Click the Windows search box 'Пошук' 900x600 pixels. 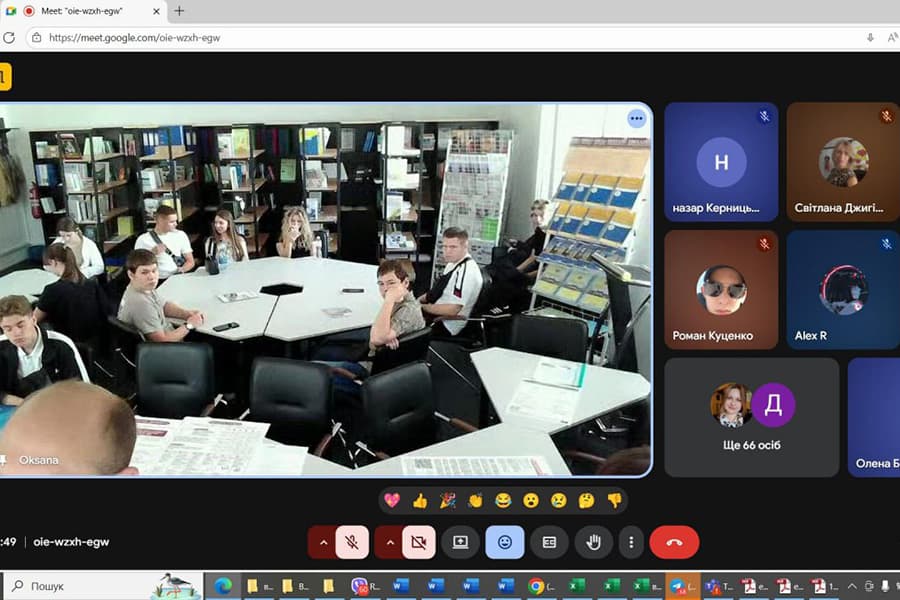[103, 586]
